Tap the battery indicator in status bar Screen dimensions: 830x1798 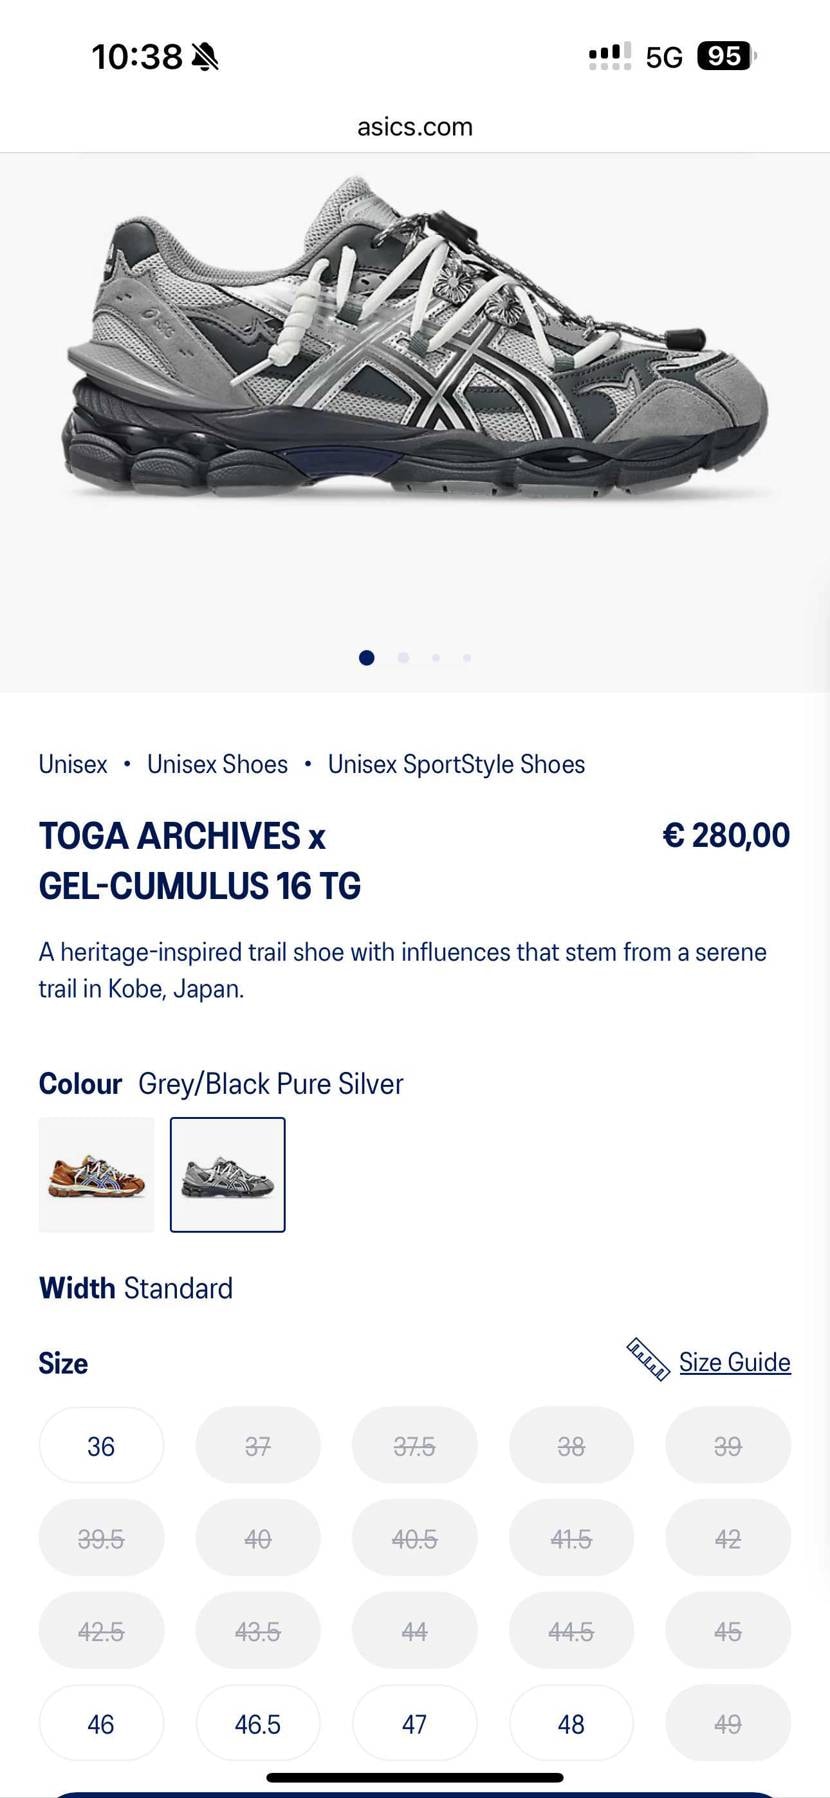click(726, 56)
